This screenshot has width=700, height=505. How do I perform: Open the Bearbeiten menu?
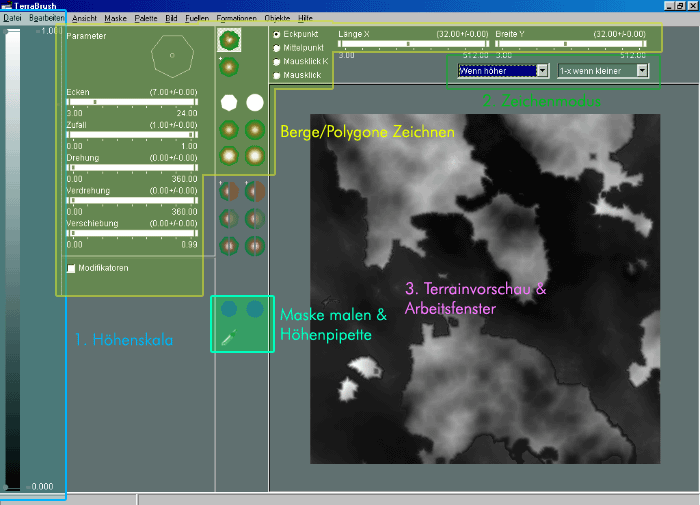click(x=45, y=18)
